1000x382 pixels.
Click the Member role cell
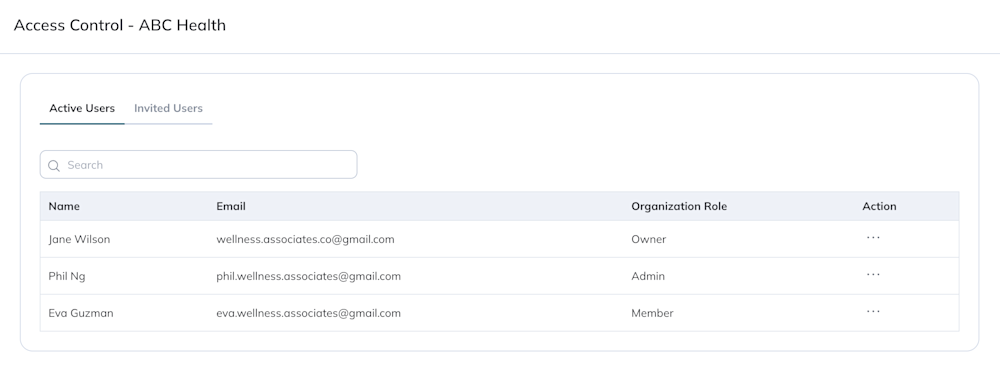click(652, 313)
